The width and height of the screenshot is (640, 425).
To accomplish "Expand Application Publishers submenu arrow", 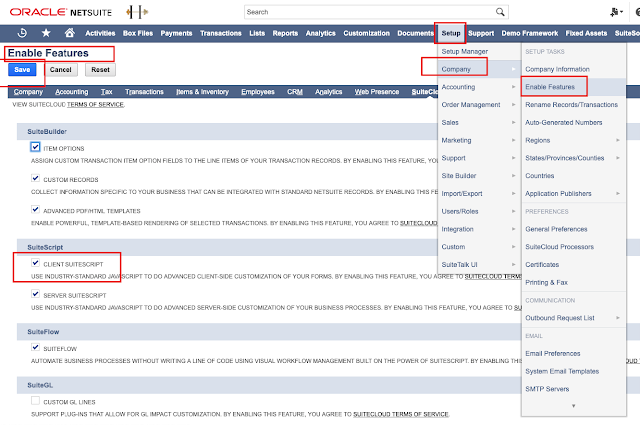I will coord(618,193).
